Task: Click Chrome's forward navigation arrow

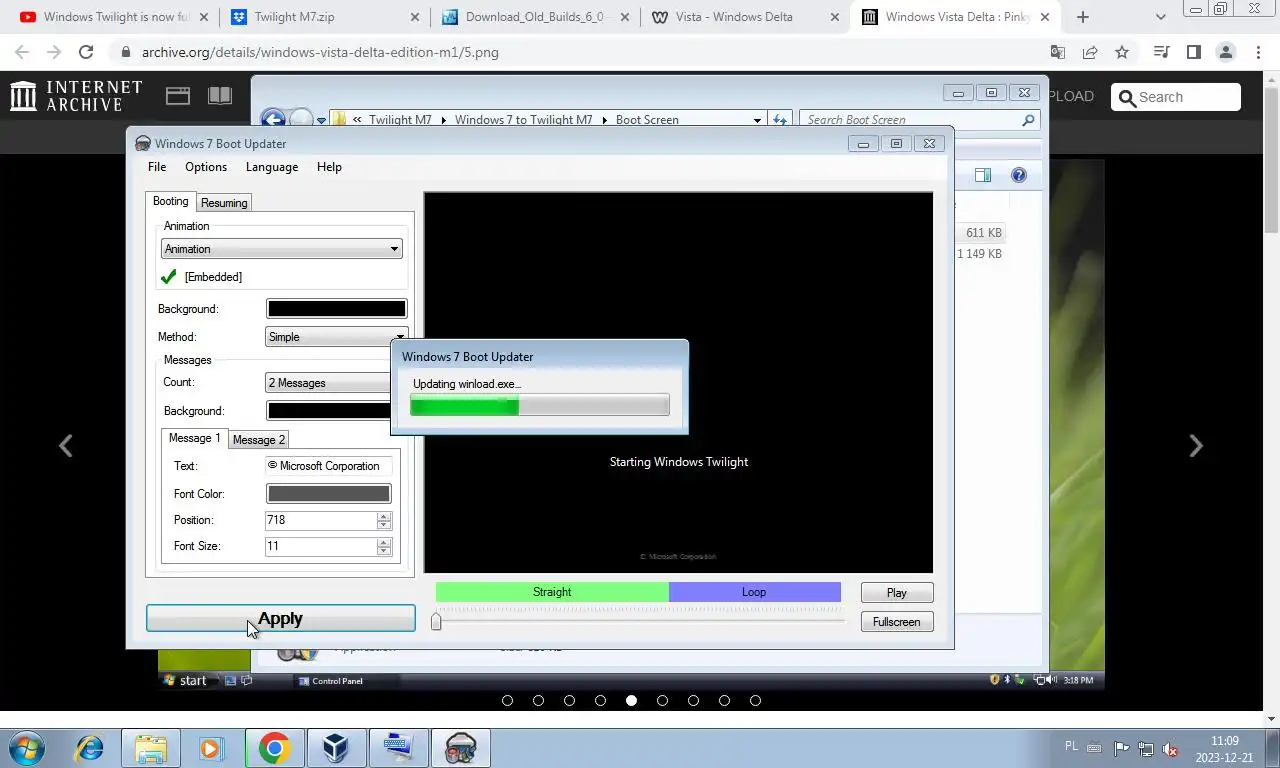Action: (x=54, y=52)
